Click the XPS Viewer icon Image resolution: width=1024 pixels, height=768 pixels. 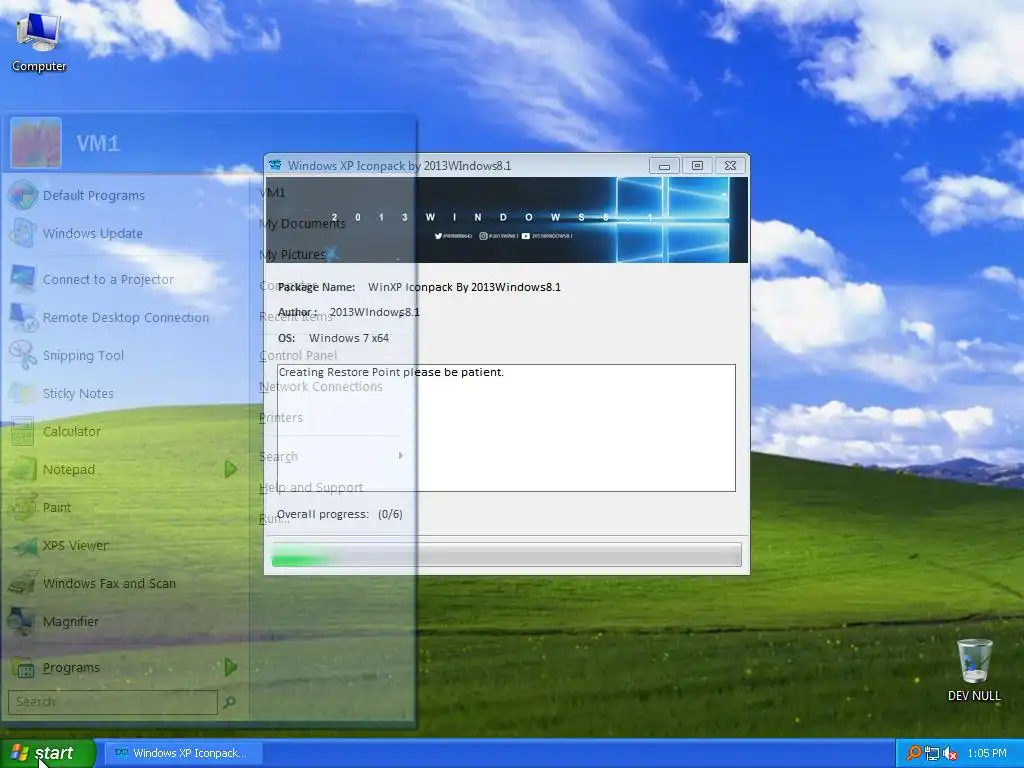pos(24,545)
